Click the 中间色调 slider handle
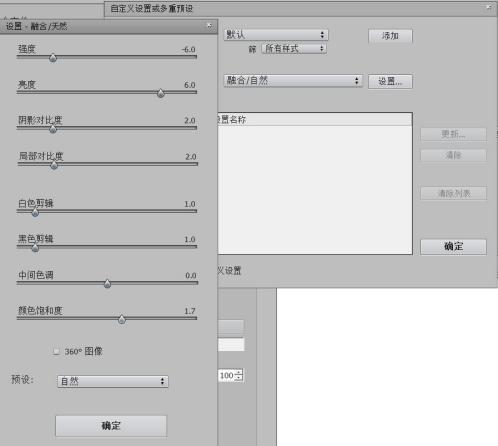The width and height of the screenshot is (498, 446). point(107,284)
